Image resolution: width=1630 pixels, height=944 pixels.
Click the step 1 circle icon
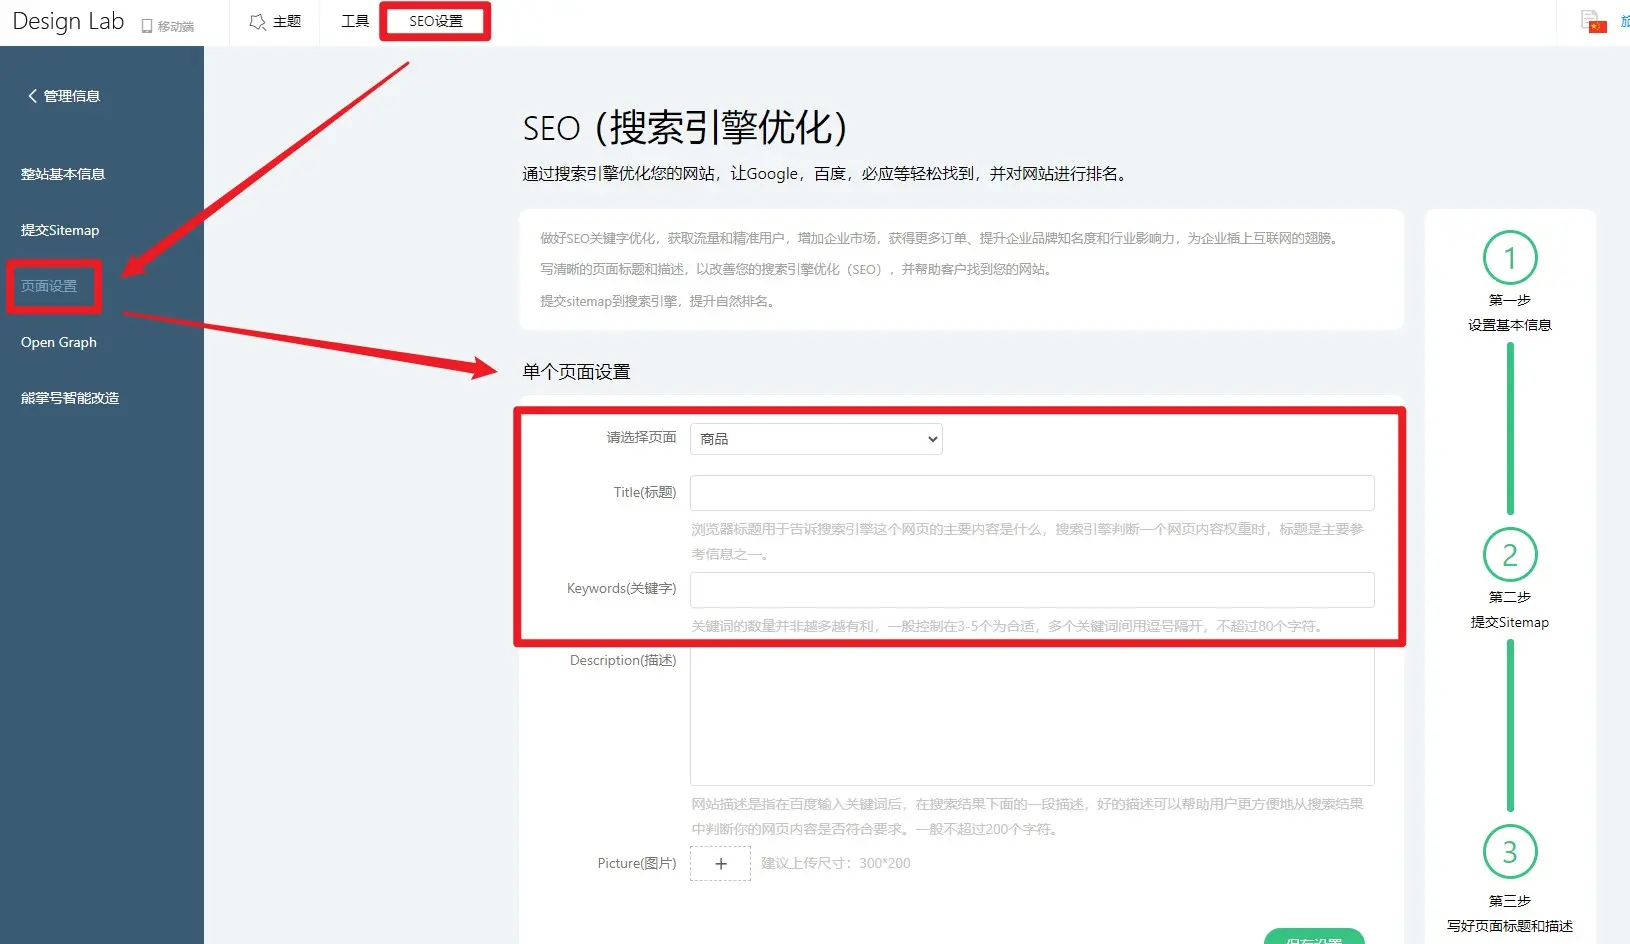point(1509,258)
